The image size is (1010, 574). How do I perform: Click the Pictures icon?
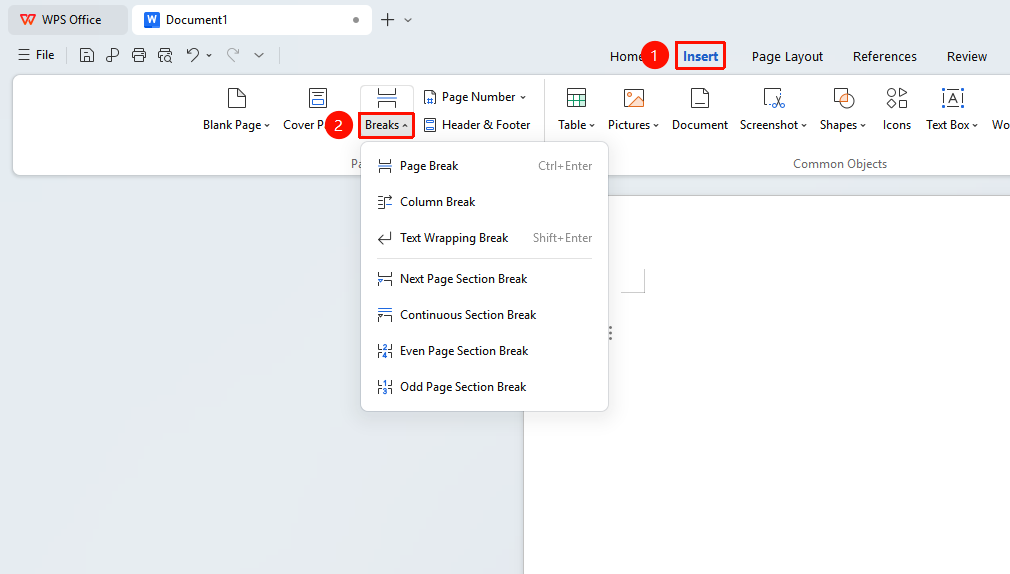634,98
